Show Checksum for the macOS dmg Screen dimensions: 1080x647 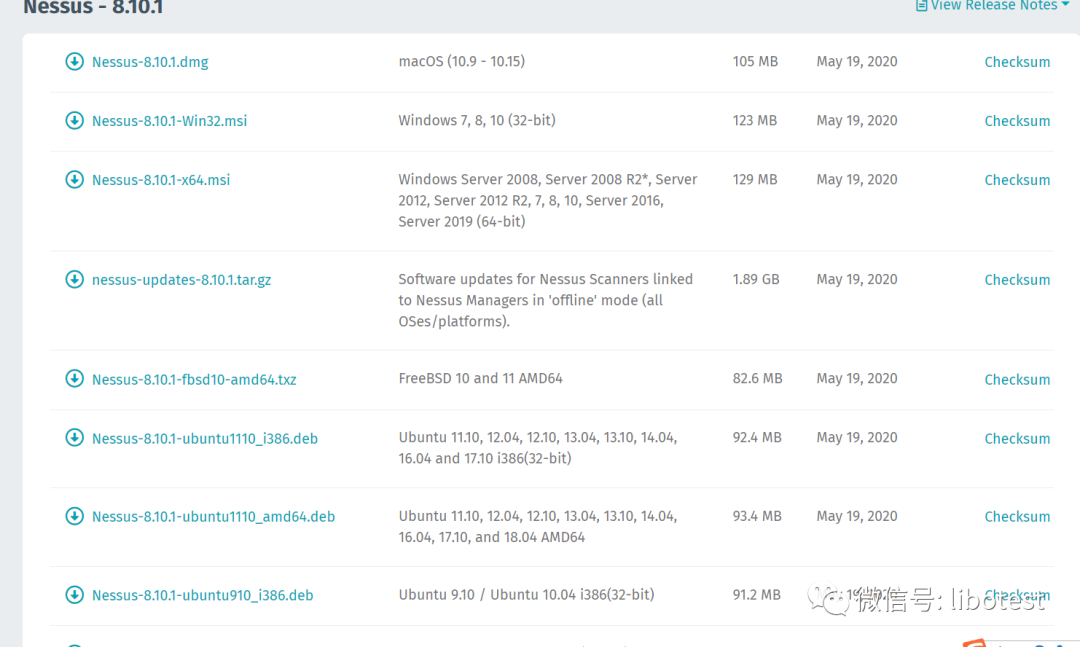(1017, 62)
